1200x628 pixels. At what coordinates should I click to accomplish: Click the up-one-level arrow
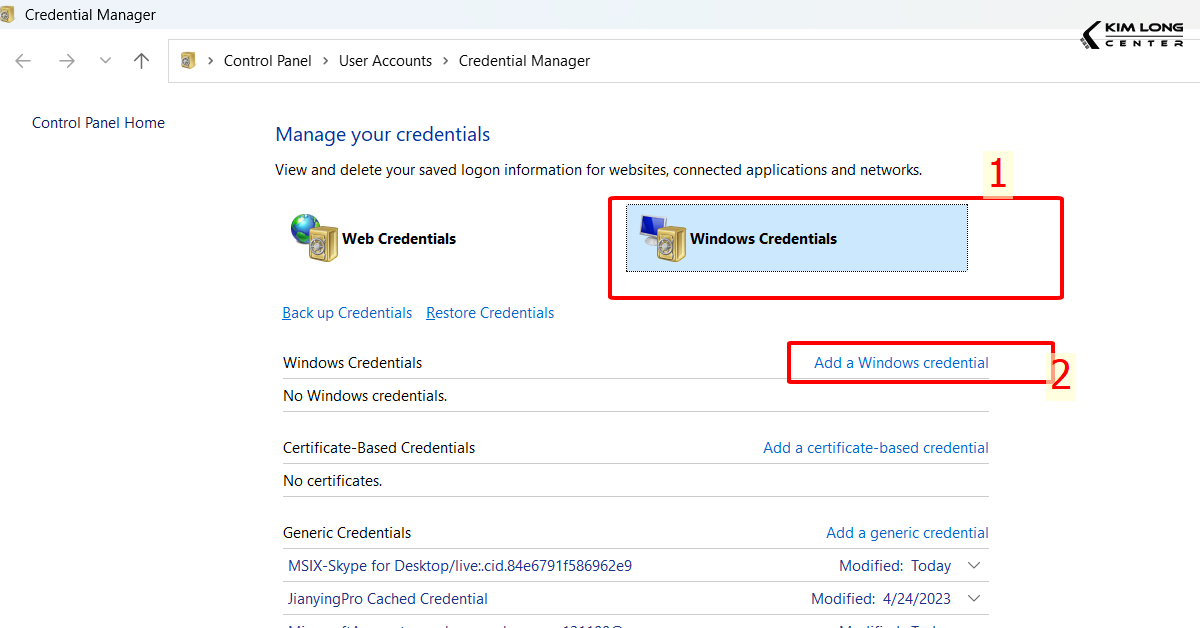point(141,60)
